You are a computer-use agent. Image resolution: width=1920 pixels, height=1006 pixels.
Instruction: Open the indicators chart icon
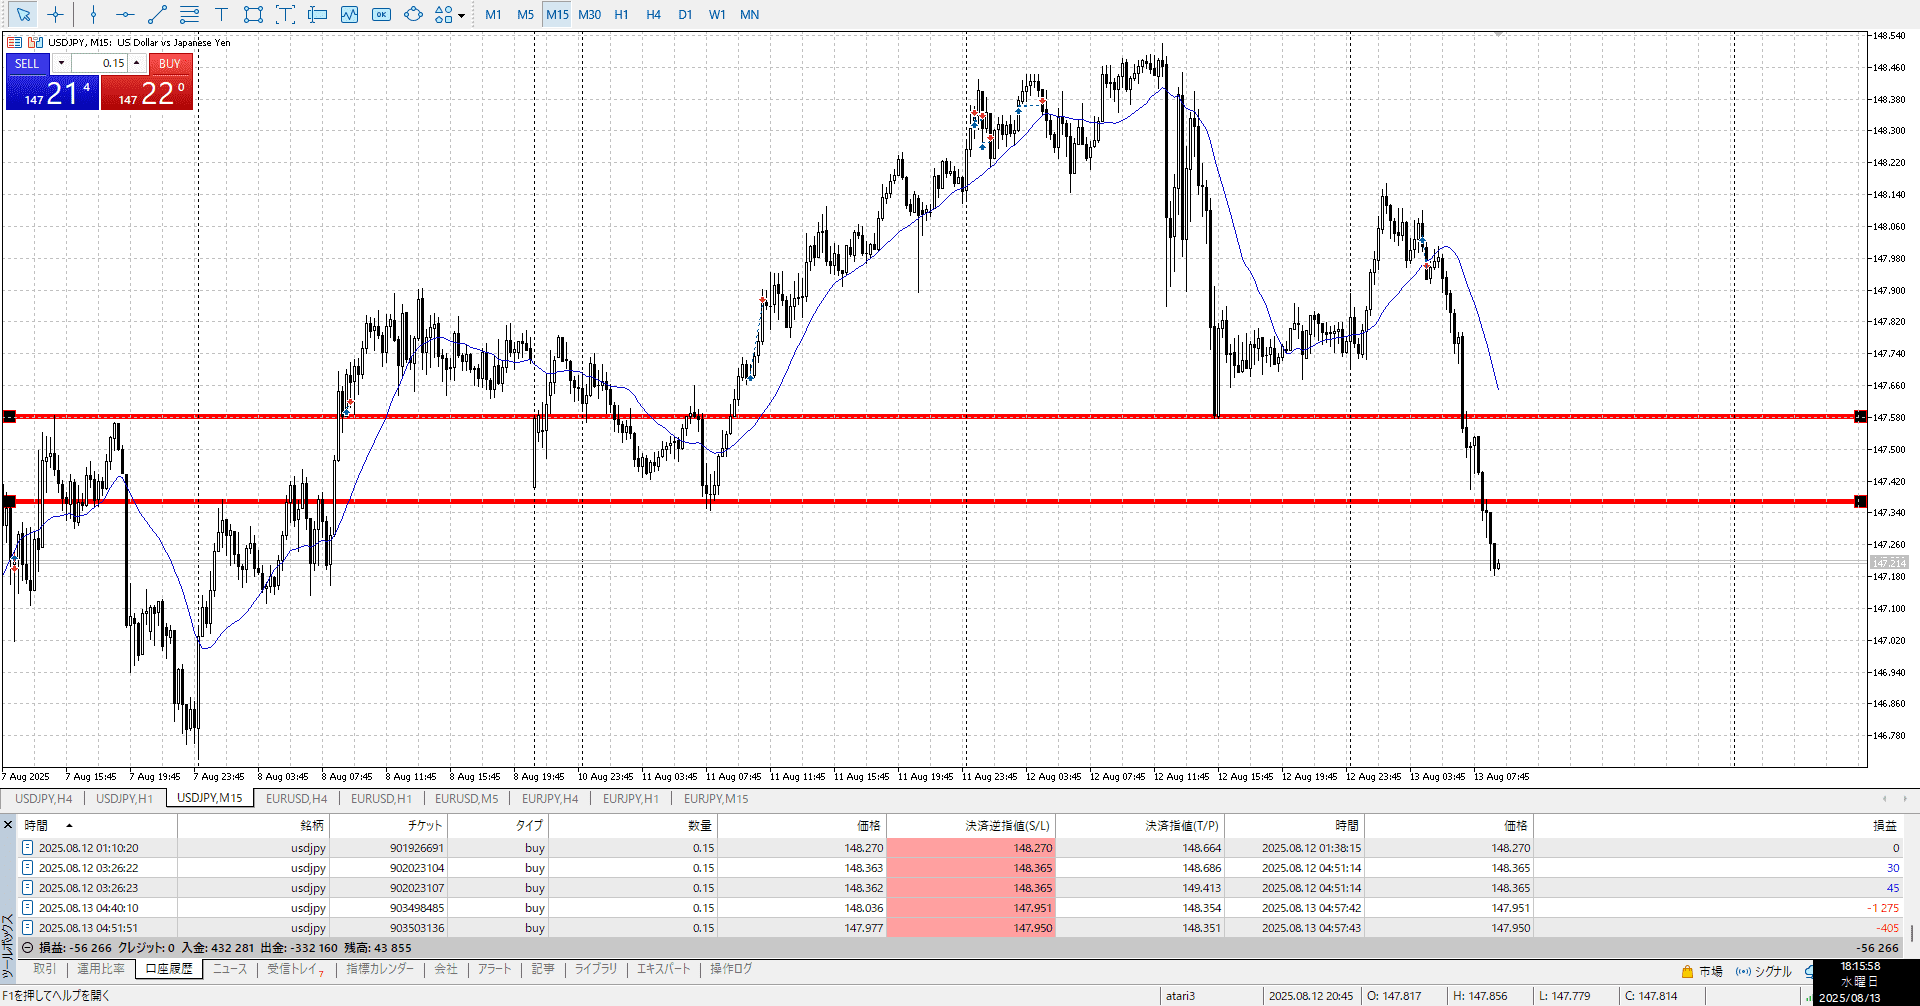(349, 15)
